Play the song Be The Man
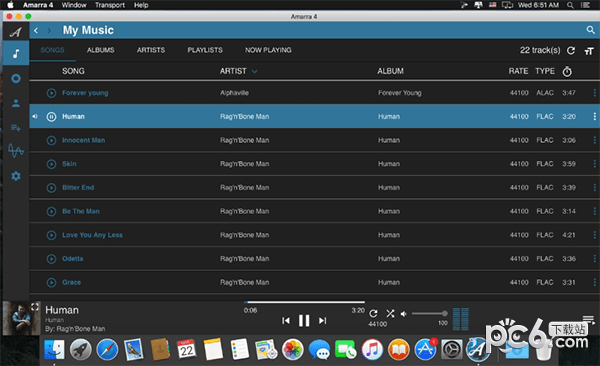The width and height of the screenshot is (600, 366). [51, 211]
